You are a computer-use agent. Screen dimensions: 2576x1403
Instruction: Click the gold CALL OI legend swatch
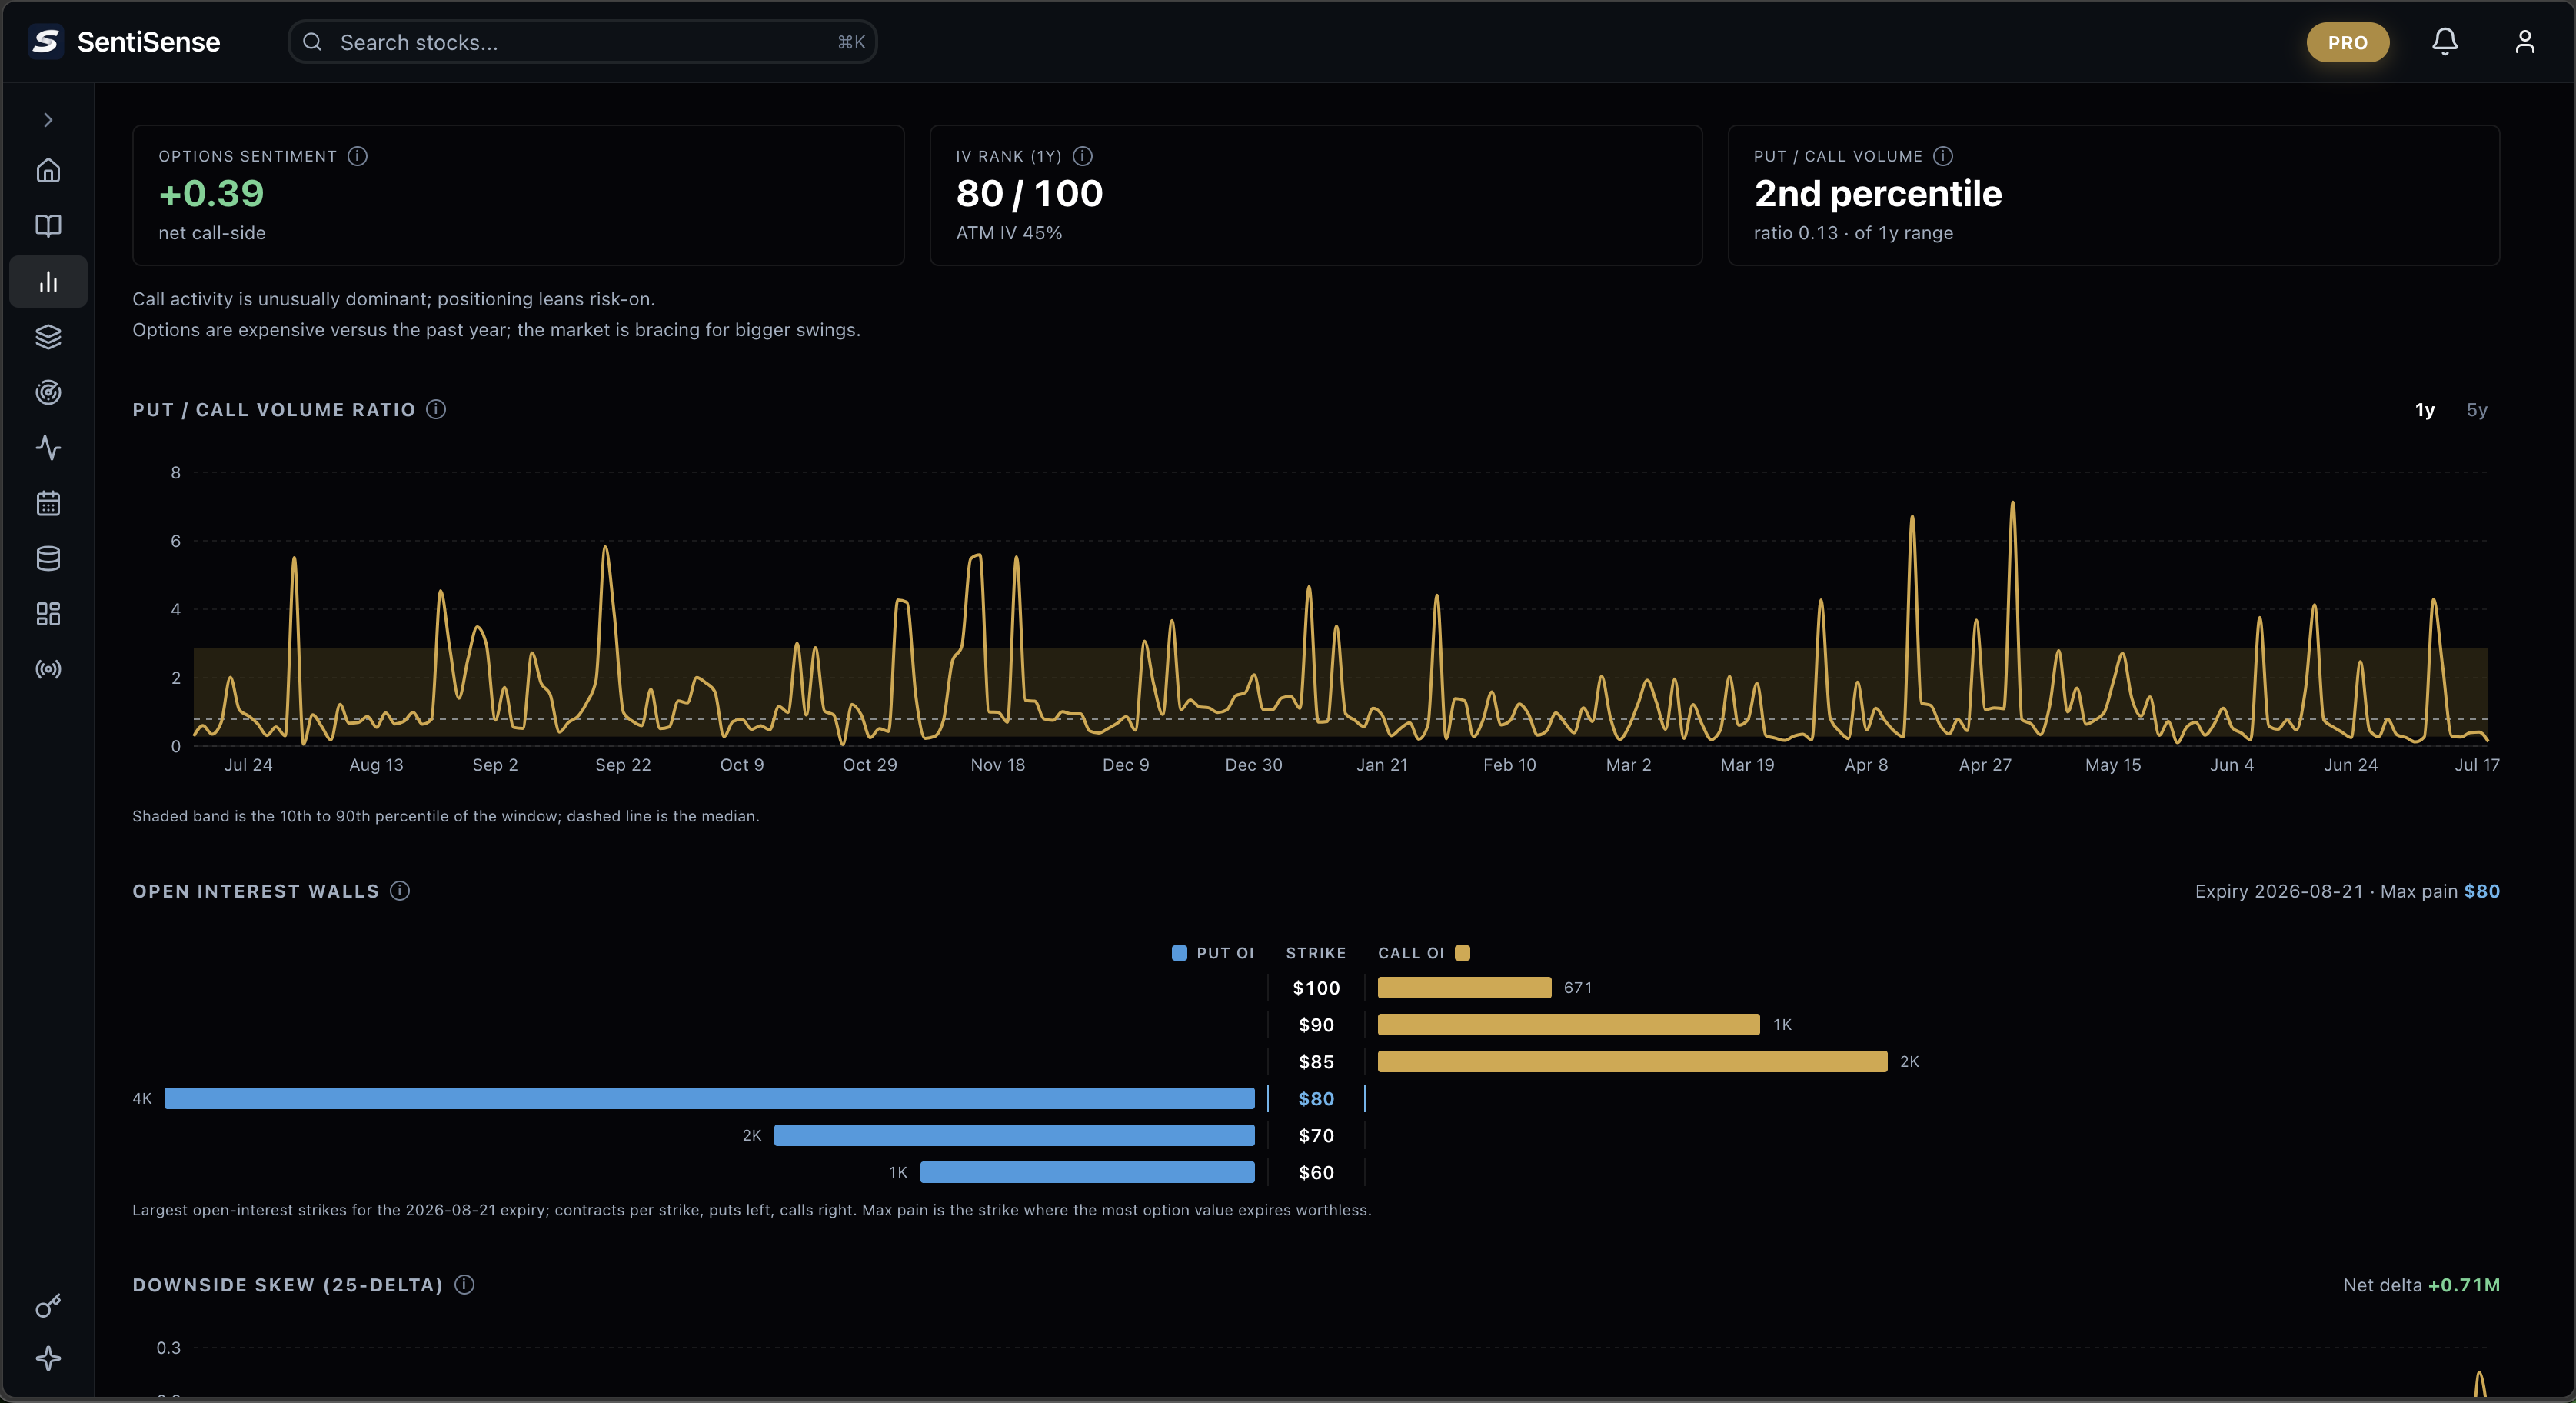tap(1462, 953)
